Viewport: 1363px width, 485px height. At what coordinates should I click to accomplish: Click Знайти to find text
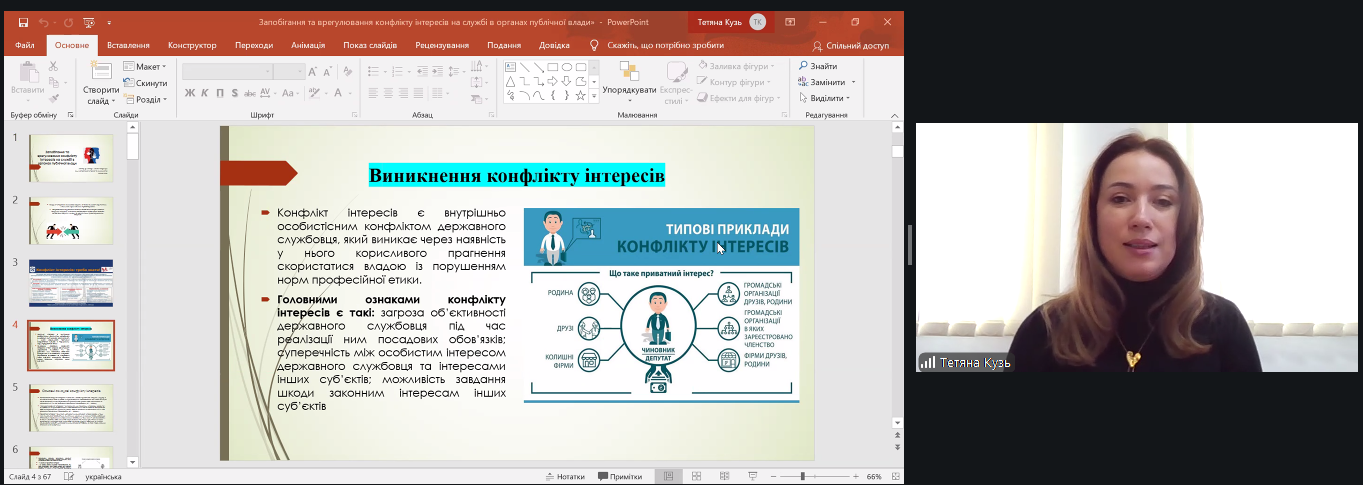click(x=818, y=66)
